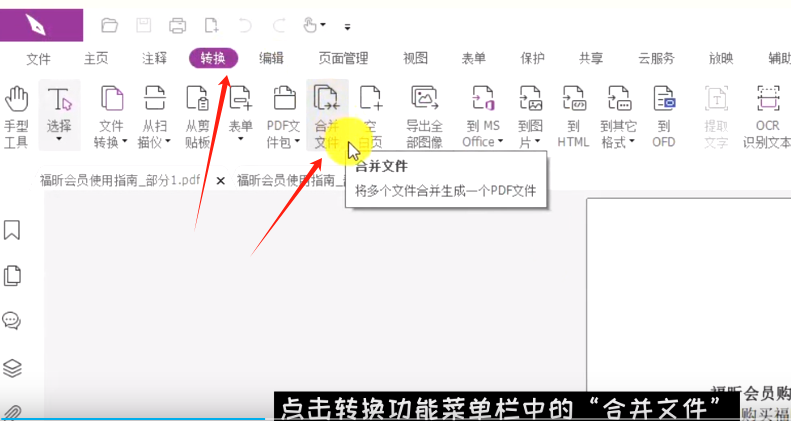
Task: Open the 页面管理 tab
Action: click(344, 59)
